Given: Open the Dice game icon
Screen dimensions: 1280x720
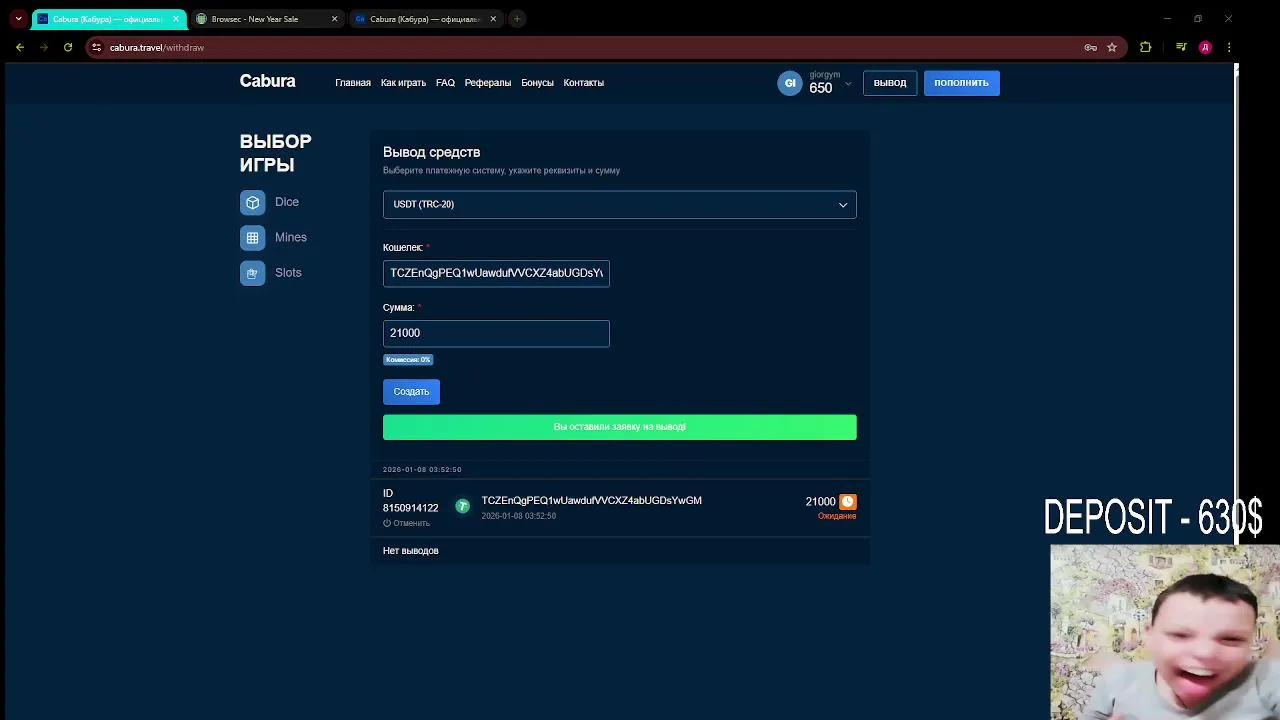Looking at the screenshot, I should click(x=253, y=202).
